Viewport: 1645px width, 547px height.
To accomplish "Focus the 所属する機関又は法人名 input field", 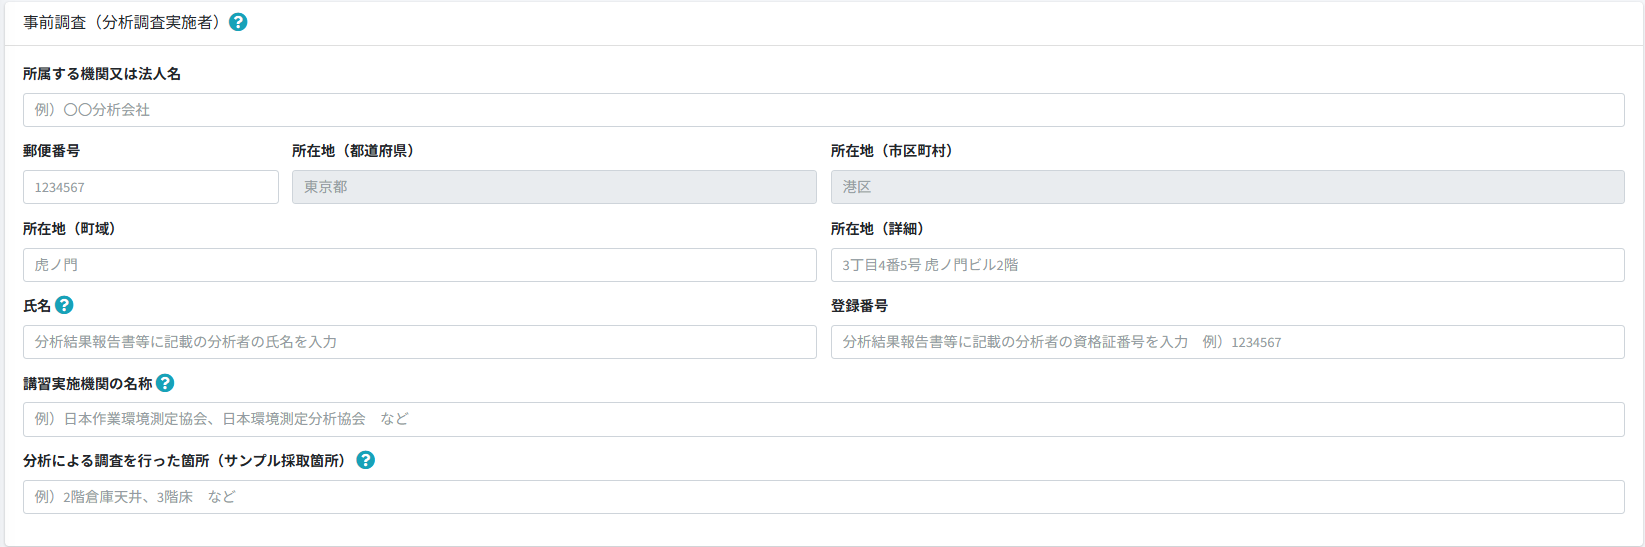I will [823, 110].
